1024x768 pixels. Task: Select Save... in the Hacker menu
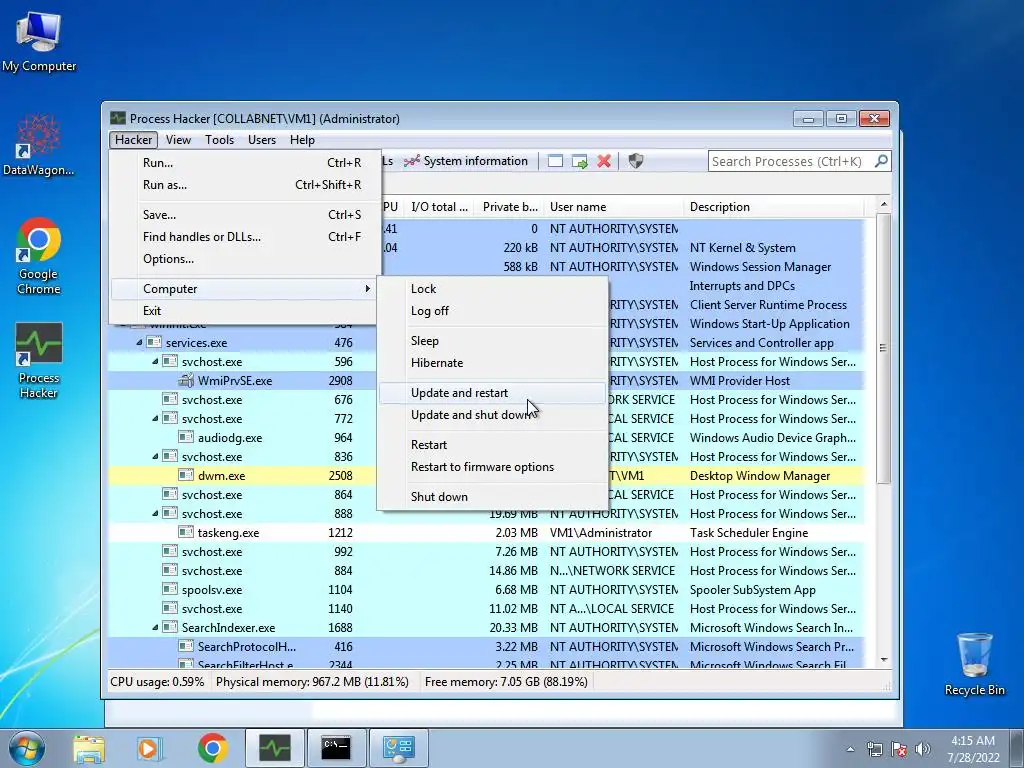(245, 215)
